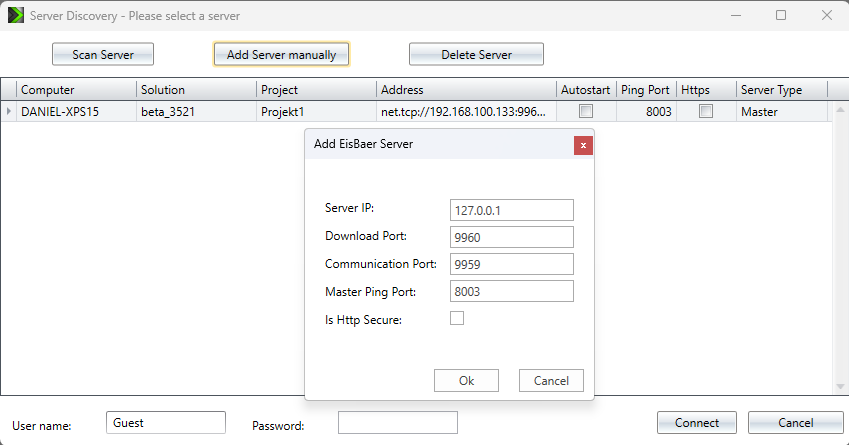Viewport: 849px width, 445px height.
Task: Click the Delete Server button
Action: click(x=476, y=54)
